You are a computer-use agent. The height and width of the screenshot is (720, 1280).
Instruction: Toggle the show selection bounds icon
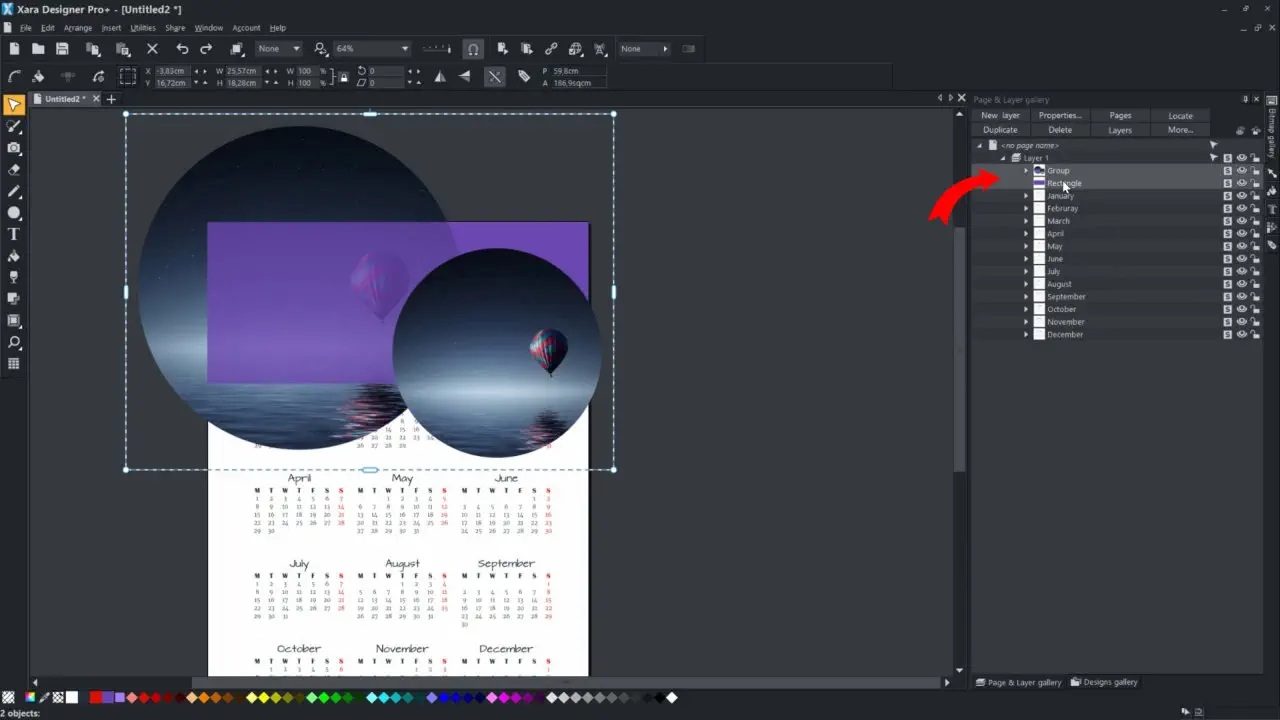click(x=128, y=76)
